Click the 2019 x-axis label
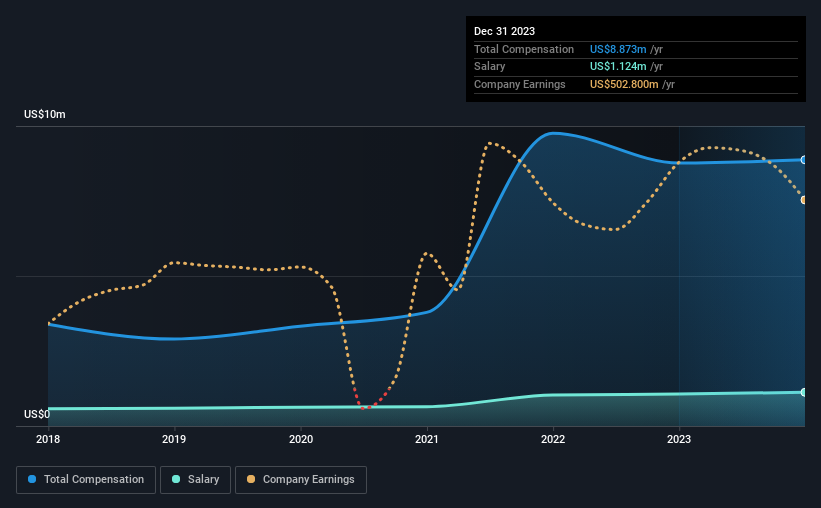Screen dimensions: 821x508 [x=174, y=439]
